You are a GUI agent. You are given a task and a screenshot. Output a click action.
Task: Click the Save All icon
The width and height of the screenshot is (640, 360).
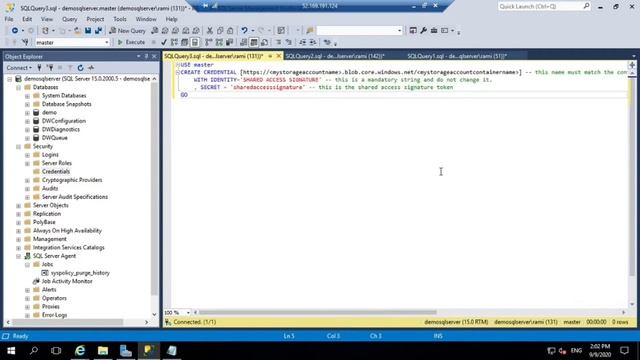pyautogui.click(x=98, y=31)
